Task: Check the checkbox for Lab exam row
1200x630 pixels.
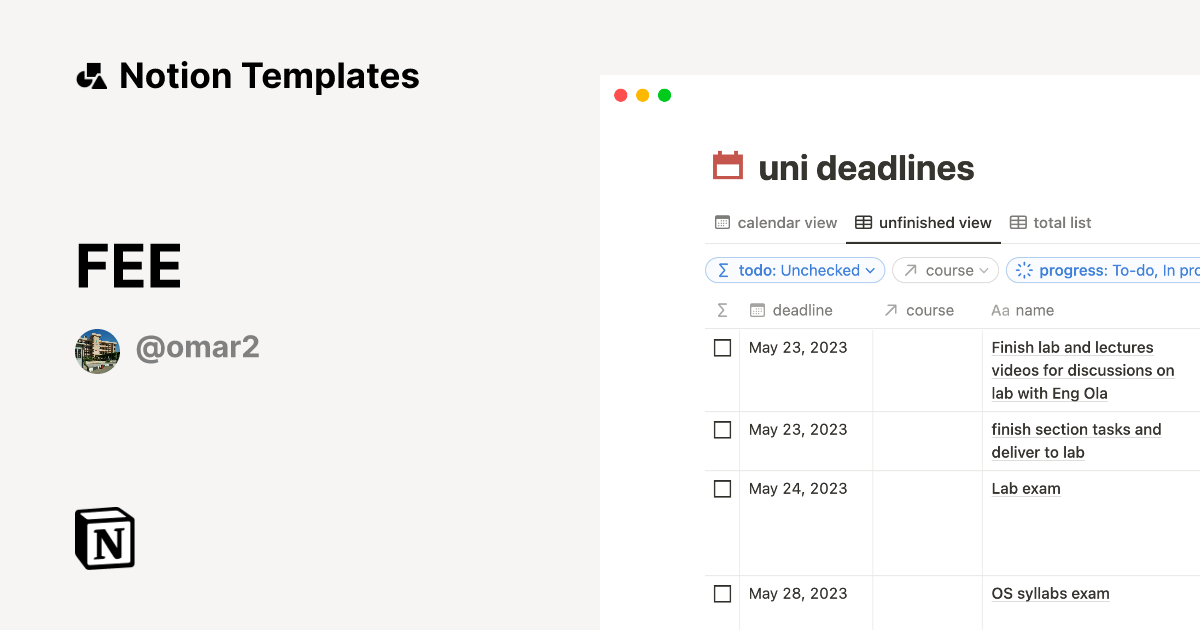Action: [722, 488]
